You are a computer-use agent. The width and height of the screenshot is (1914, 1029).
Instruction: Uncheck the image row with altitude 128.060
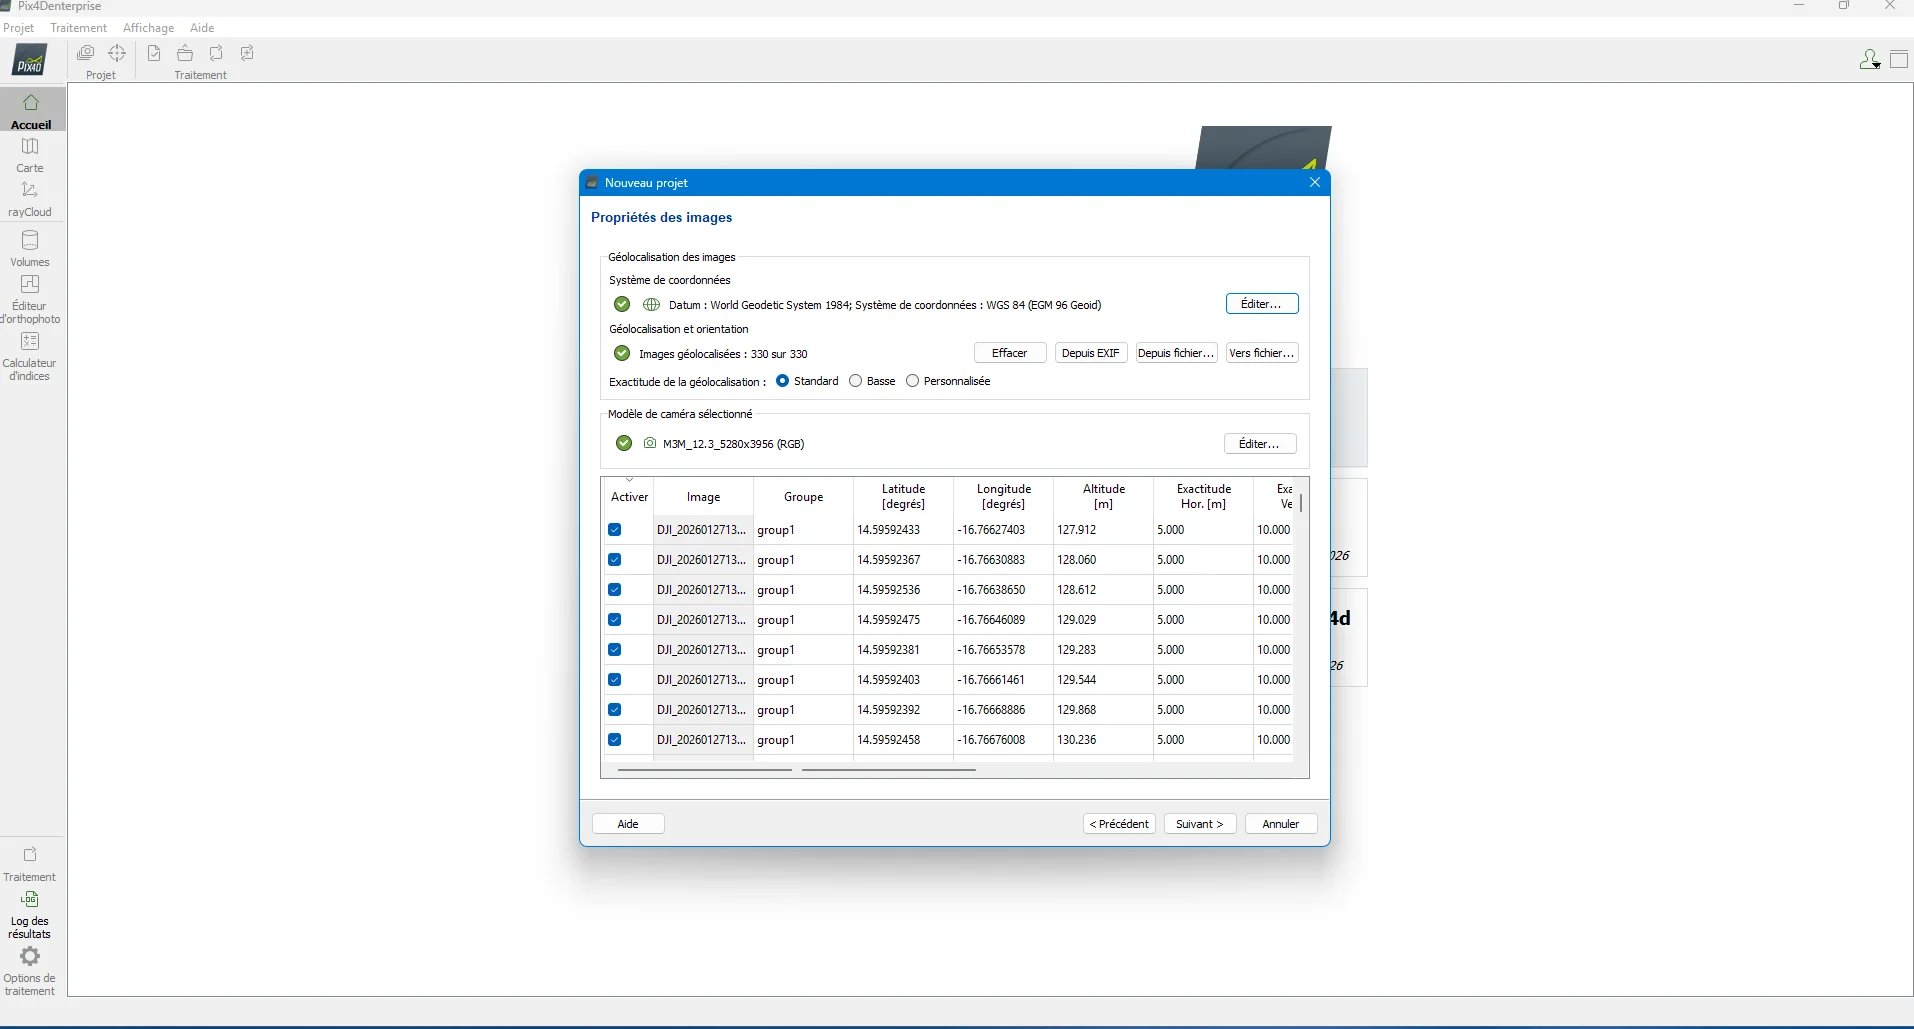615,560
